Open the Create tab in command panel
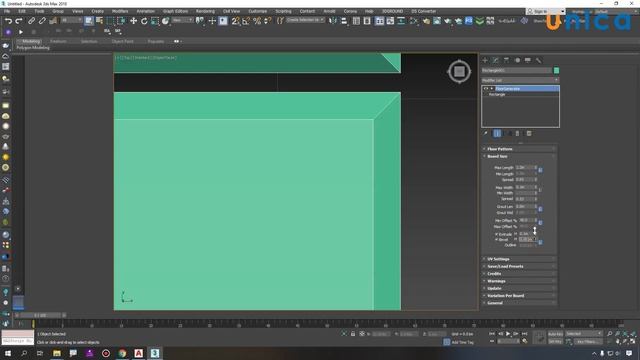 [485, 60]
